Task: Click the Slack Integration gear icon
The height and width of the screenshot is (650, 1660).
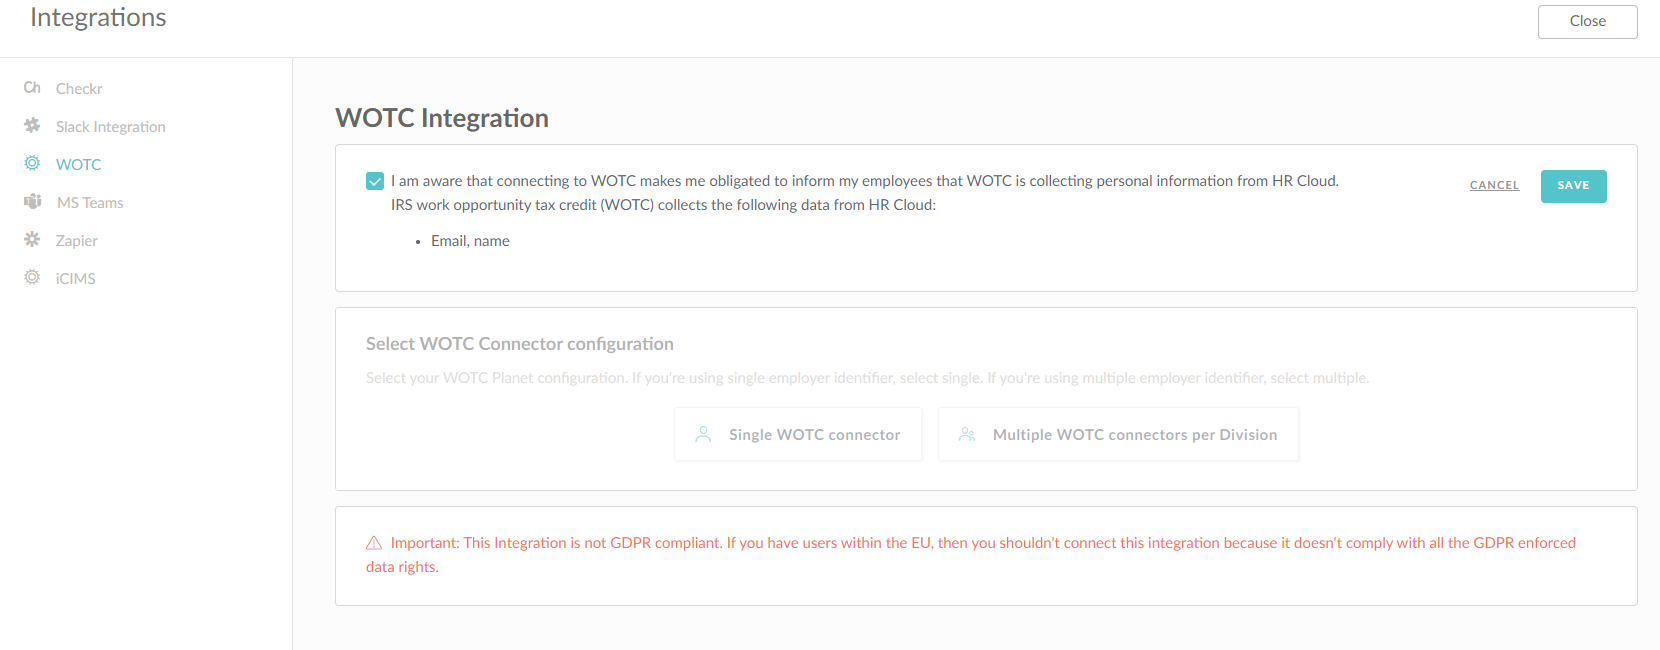Action: [x=32, y=126]
